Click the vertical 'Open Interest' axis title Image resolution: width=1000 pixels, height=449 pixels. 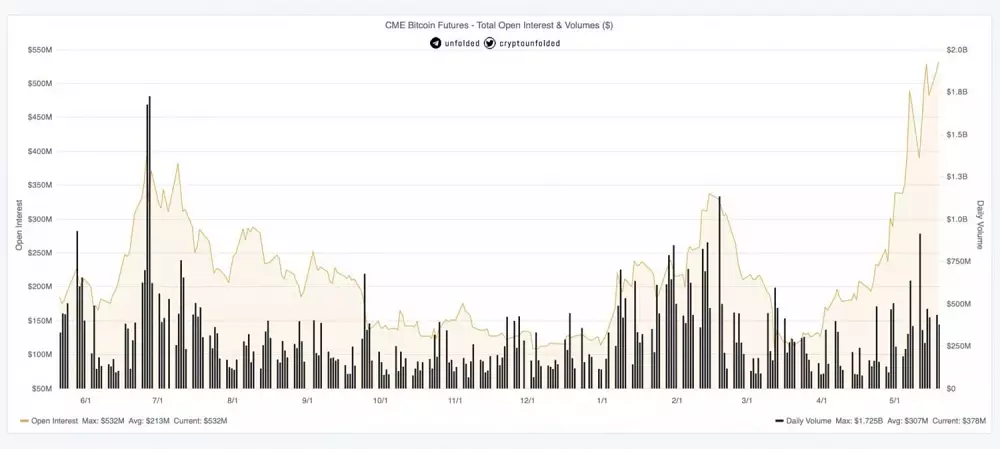click(18, 224)
